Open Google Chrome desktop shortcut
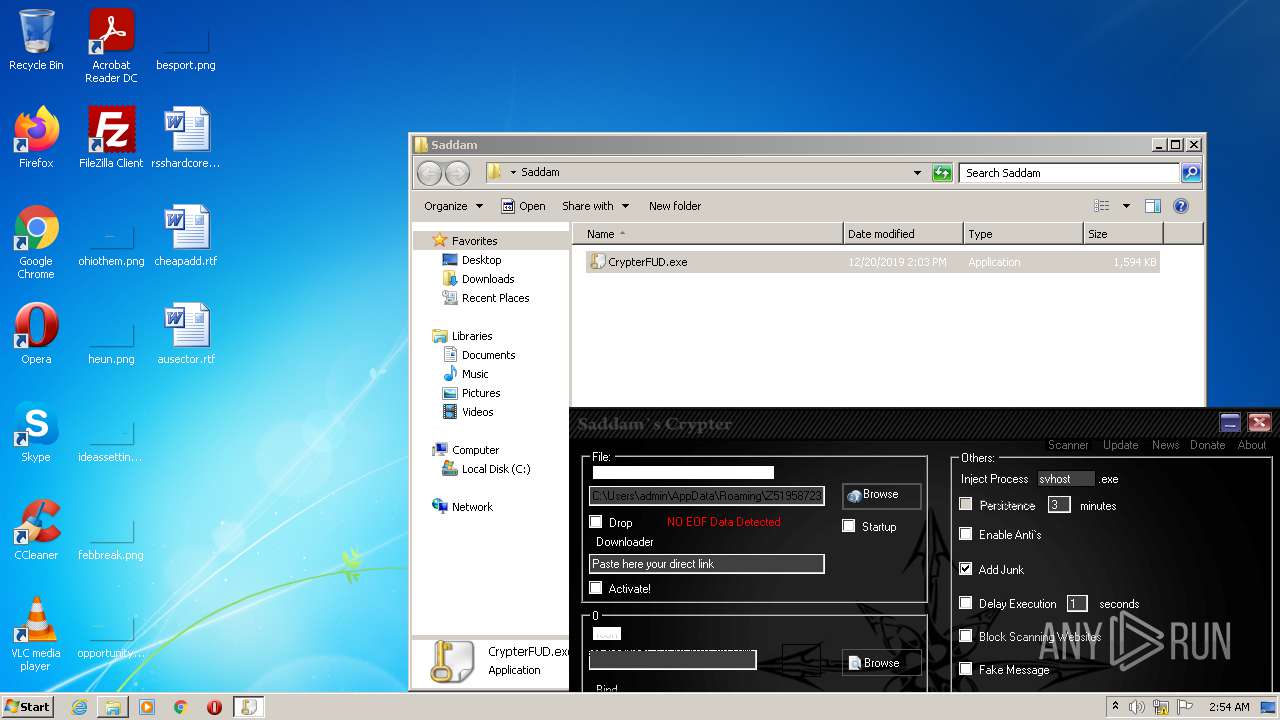 (36, 241)
